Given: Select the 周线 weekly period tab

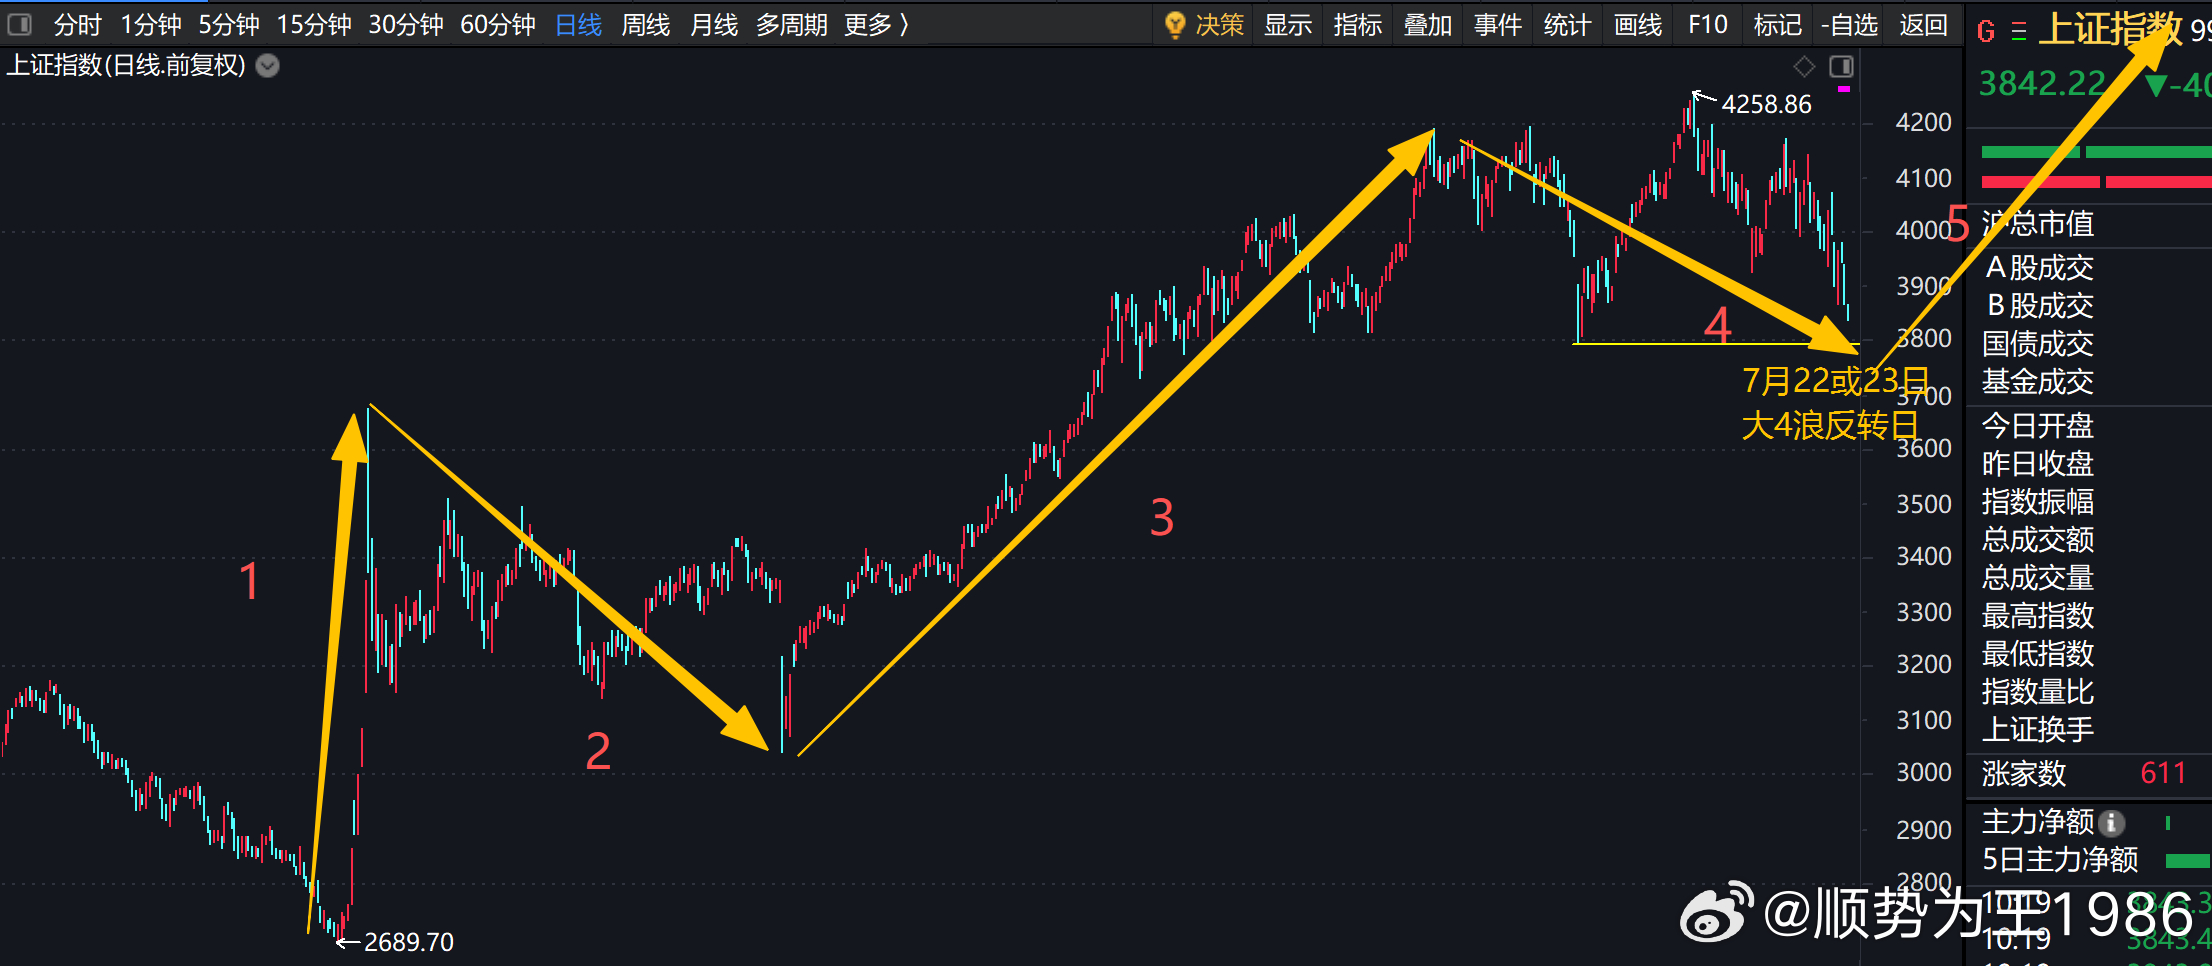Looking at the screenshot, I should coord(646,25).
